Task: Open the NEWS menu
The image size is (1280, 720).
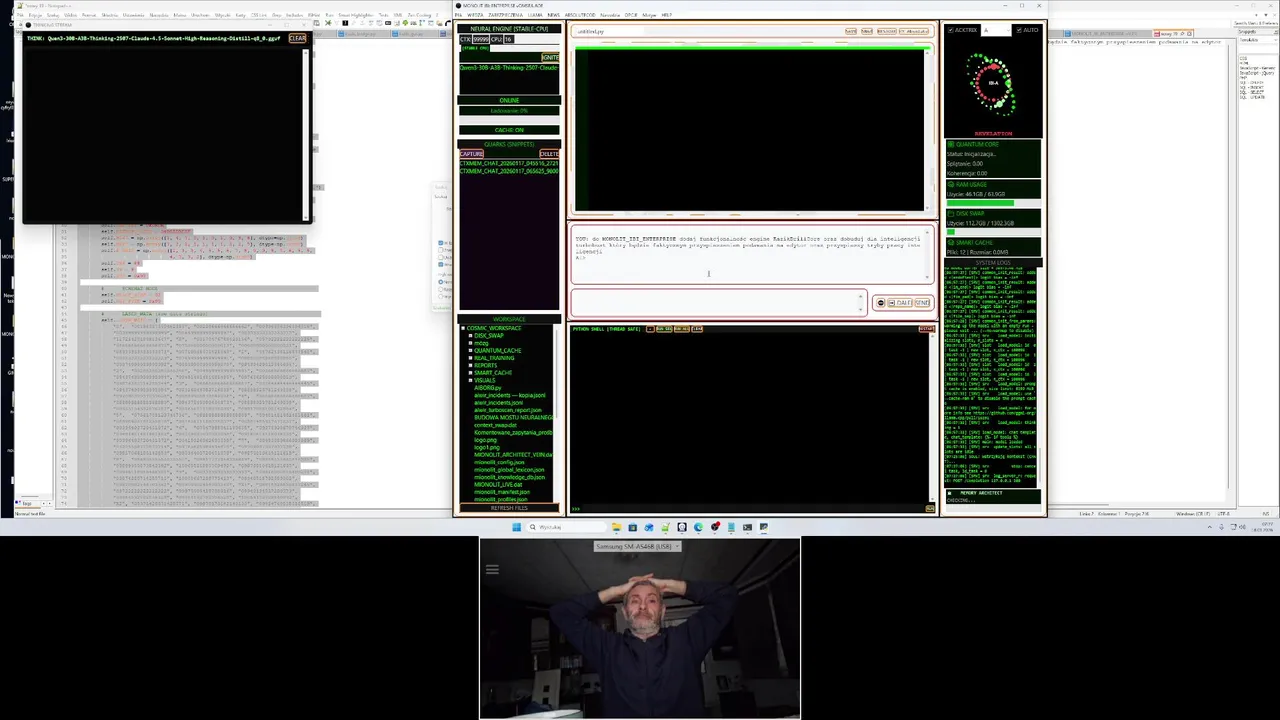Action: point(553,15)
